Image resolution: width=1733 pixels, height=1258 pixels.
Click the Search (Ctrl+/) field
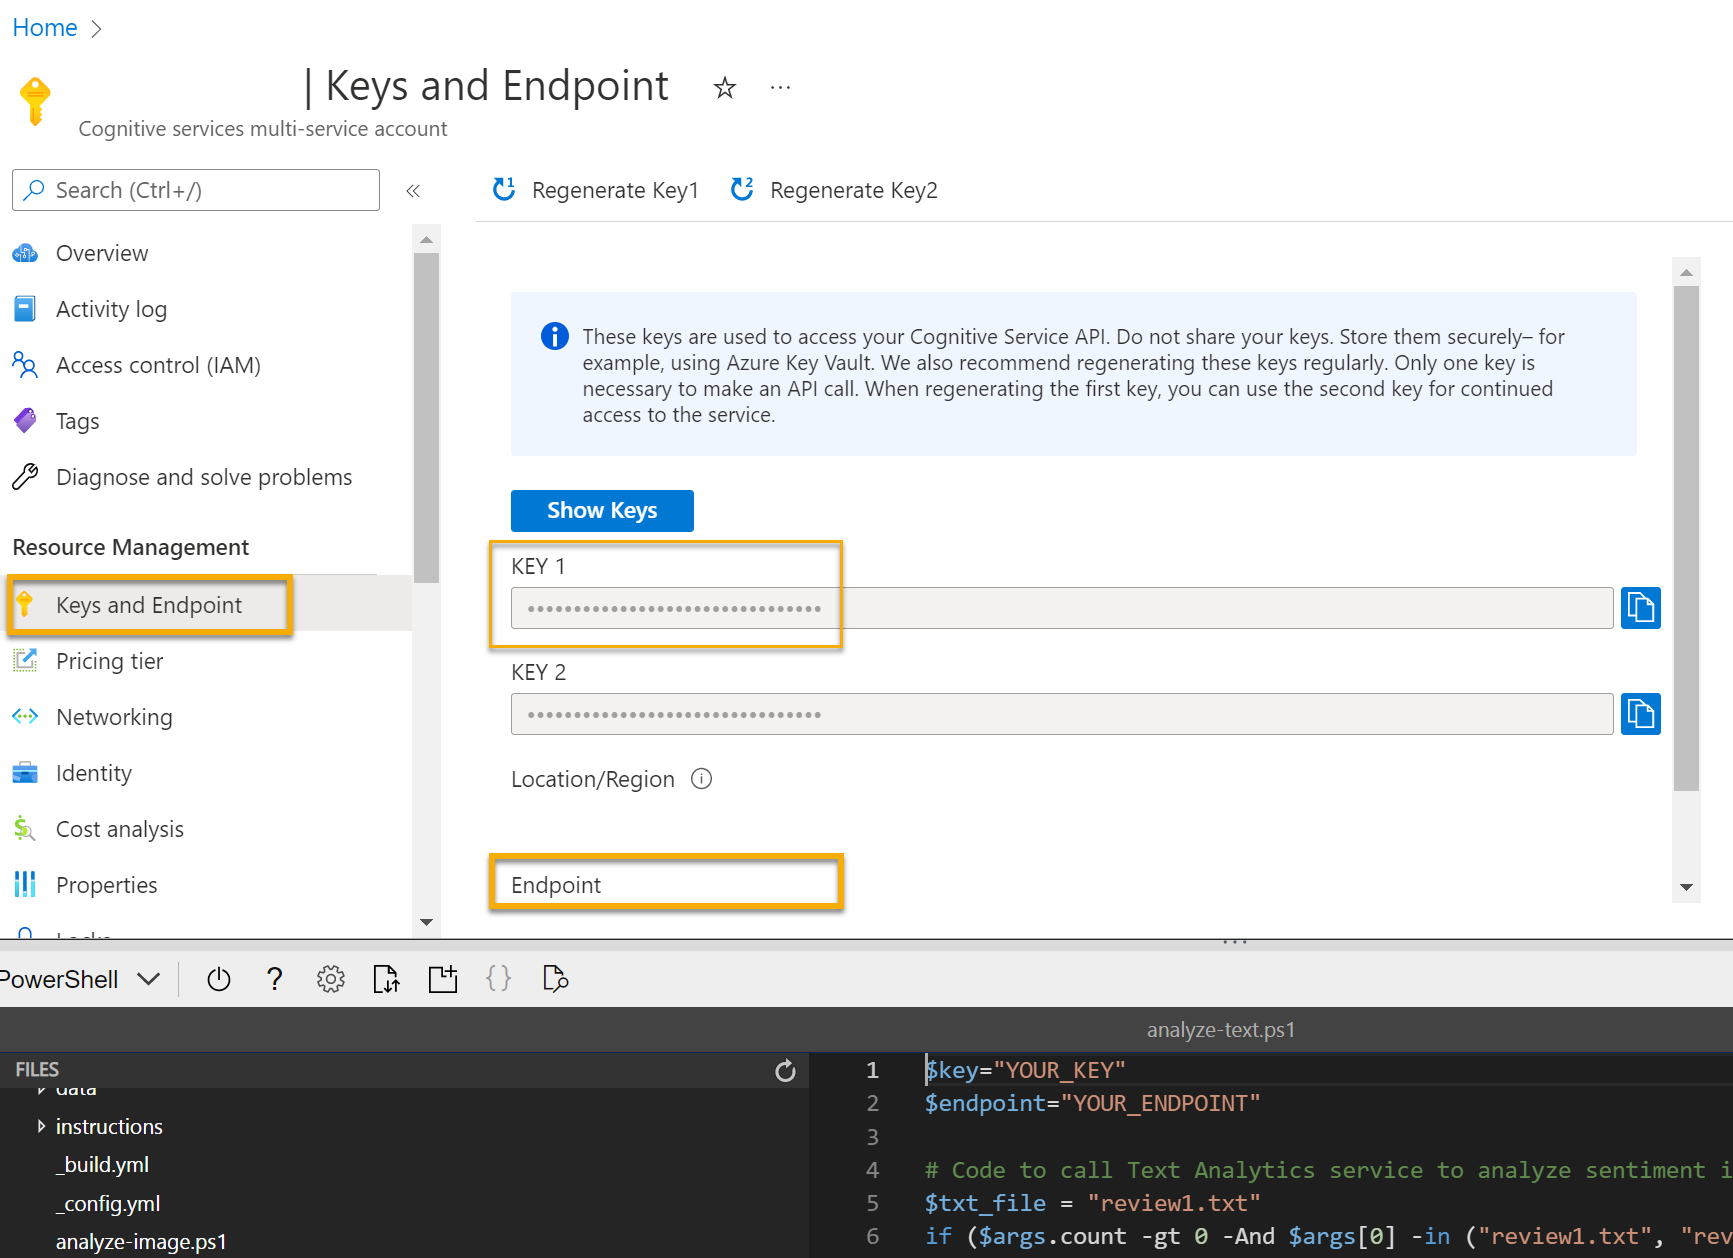196,190
